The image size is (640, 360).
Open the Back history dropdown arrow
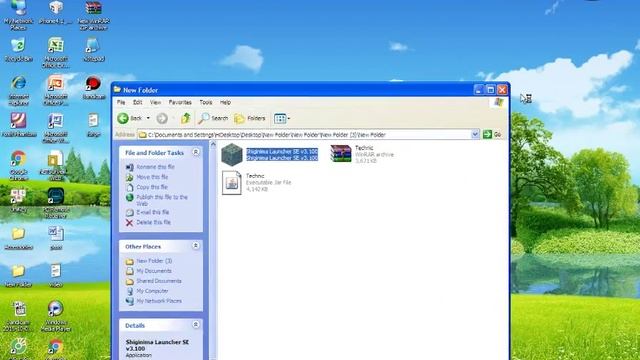(148, 118)
